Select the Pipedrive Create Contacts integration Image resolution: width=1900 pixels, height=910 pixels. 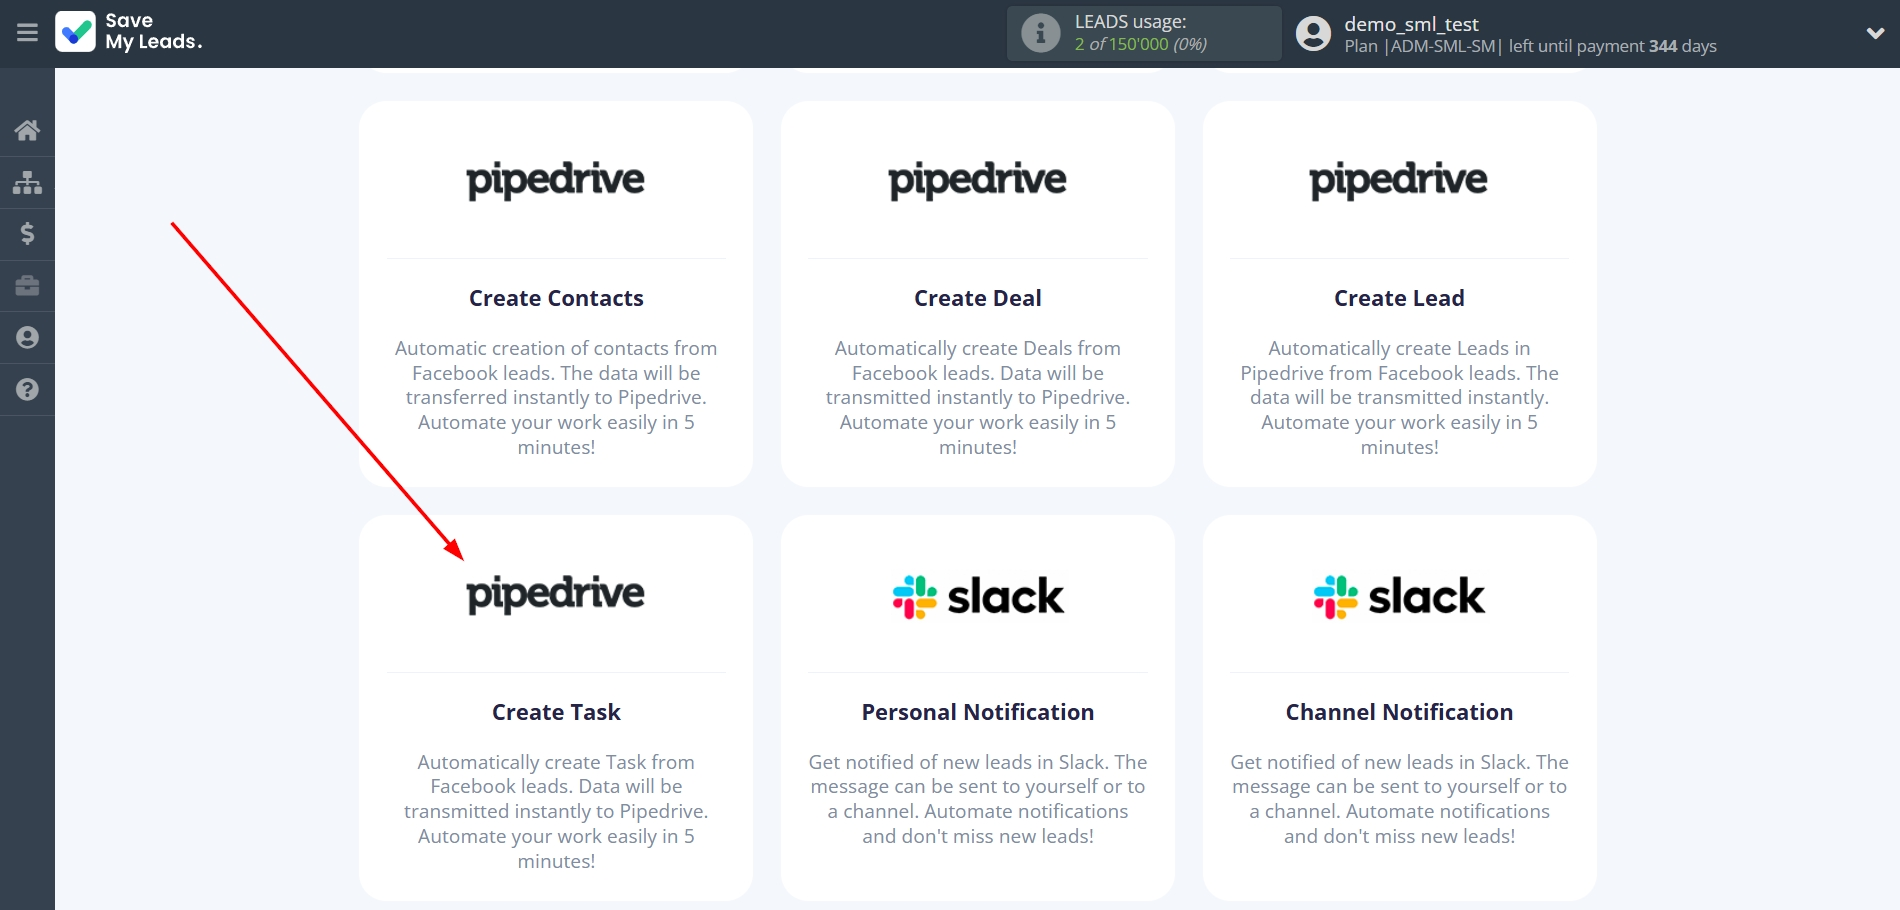pos(556,297)
